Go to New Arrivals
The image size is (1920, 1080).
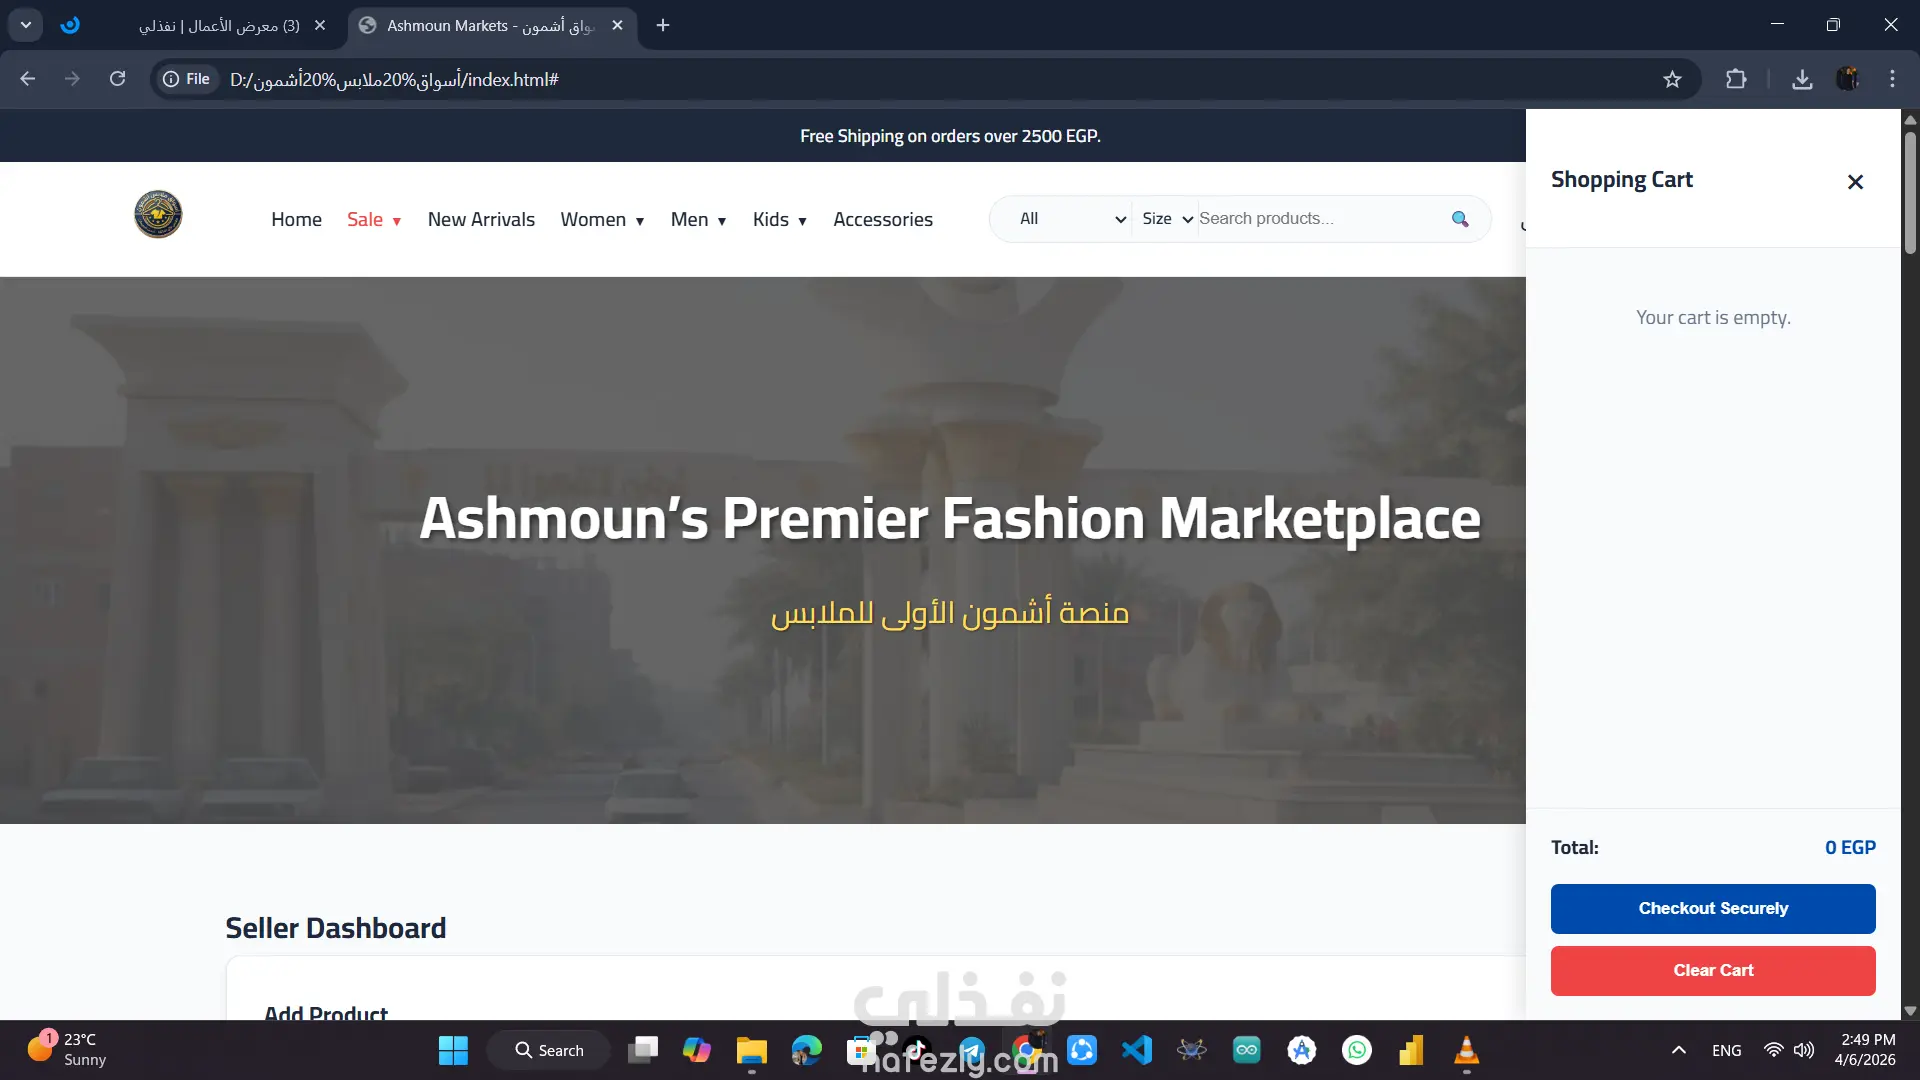[481, 220]
